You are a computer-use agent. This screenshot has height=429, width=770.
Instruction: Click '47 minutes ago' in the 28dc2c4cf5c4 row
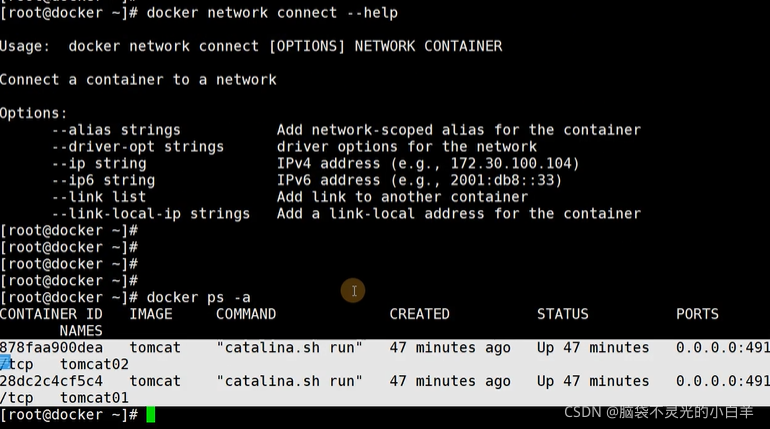click(450, 381)
